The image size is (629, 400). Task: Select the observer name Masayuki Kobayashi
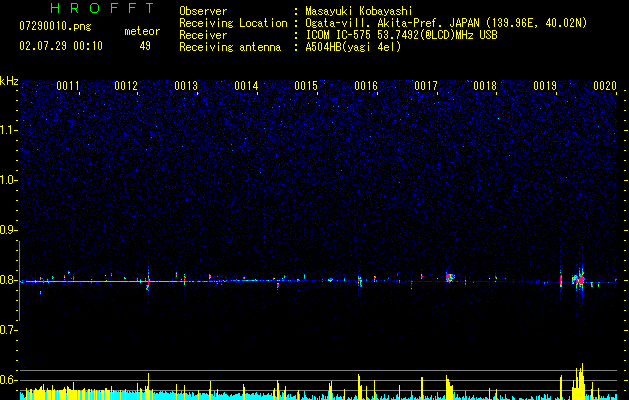pos(359,11)
